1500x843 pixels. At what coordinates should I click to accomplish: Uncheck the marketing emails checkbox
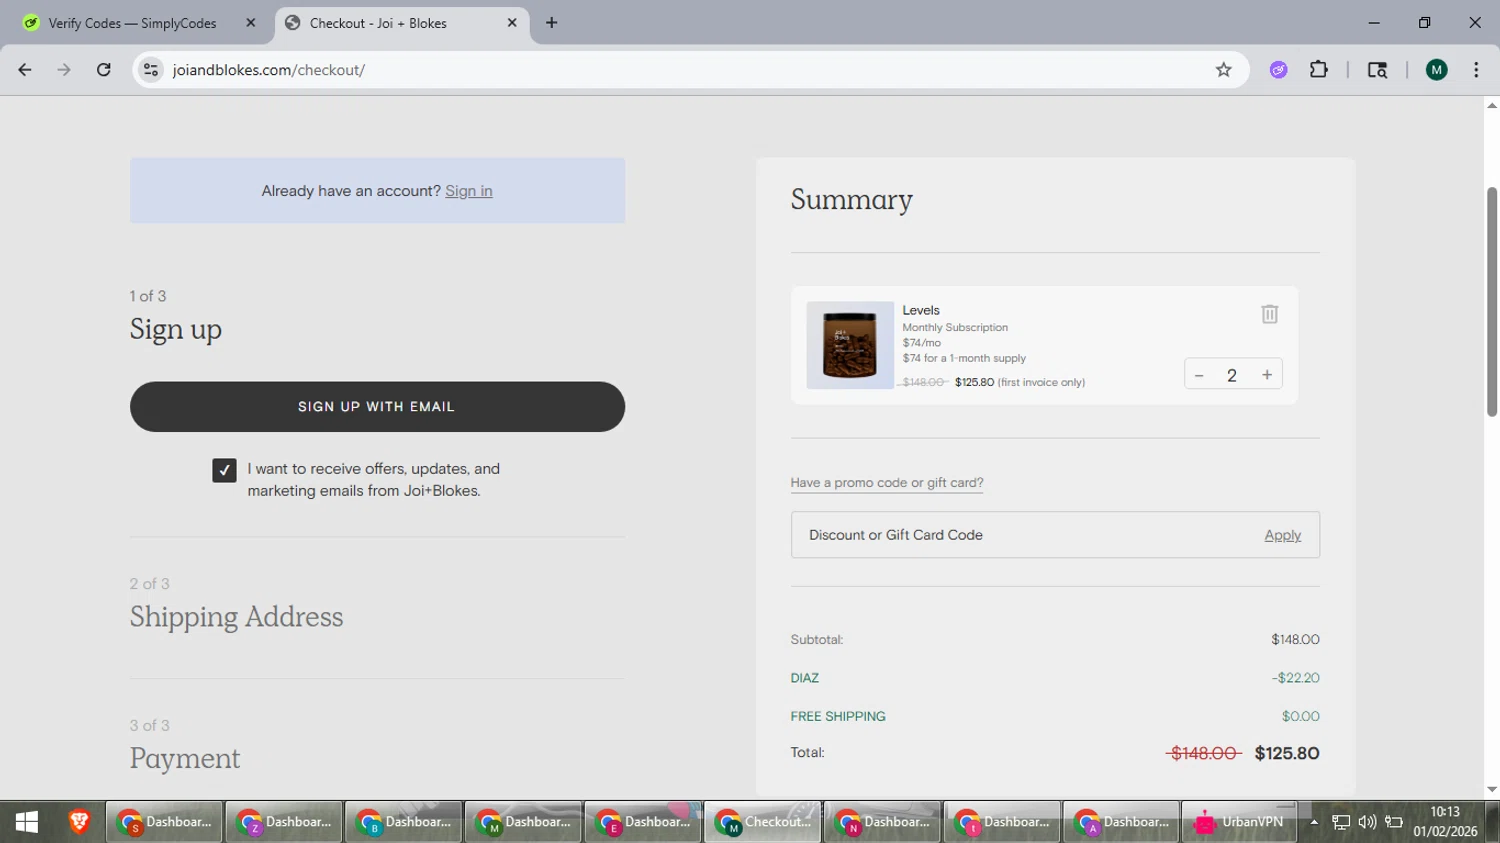(x=224, y=470)
